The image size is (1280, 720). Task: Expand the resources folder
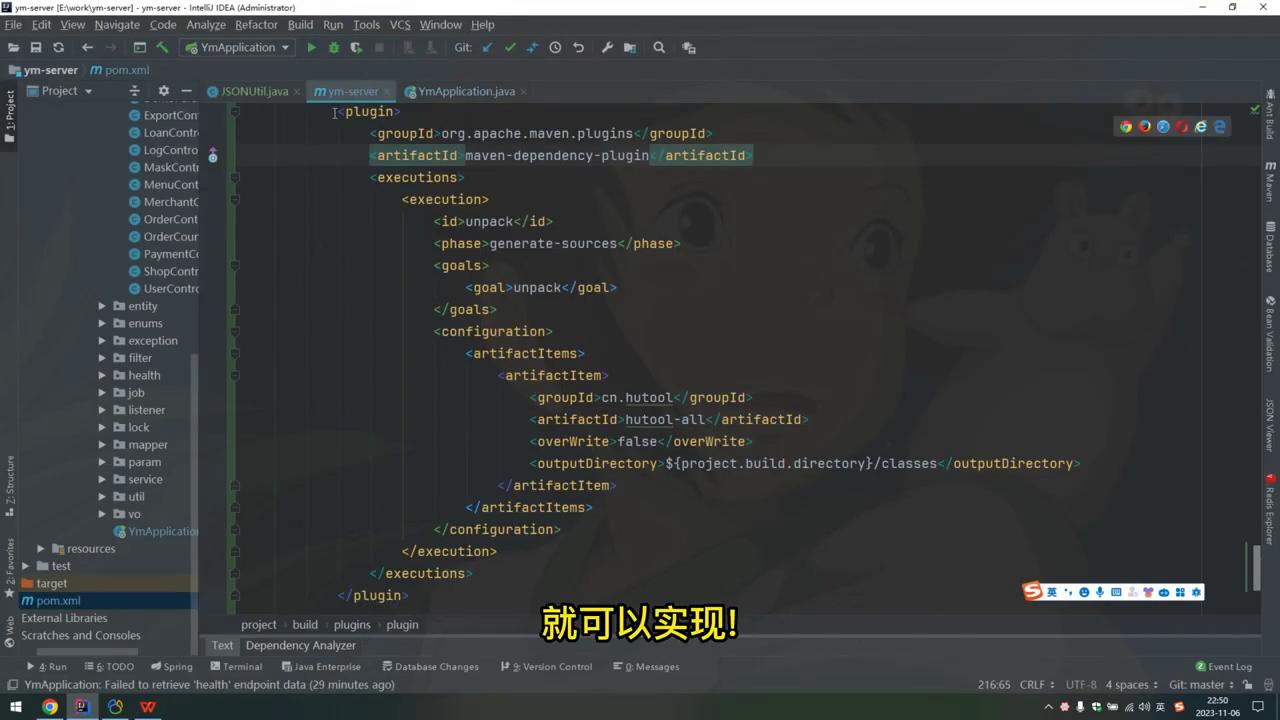(x=41, y=549)
